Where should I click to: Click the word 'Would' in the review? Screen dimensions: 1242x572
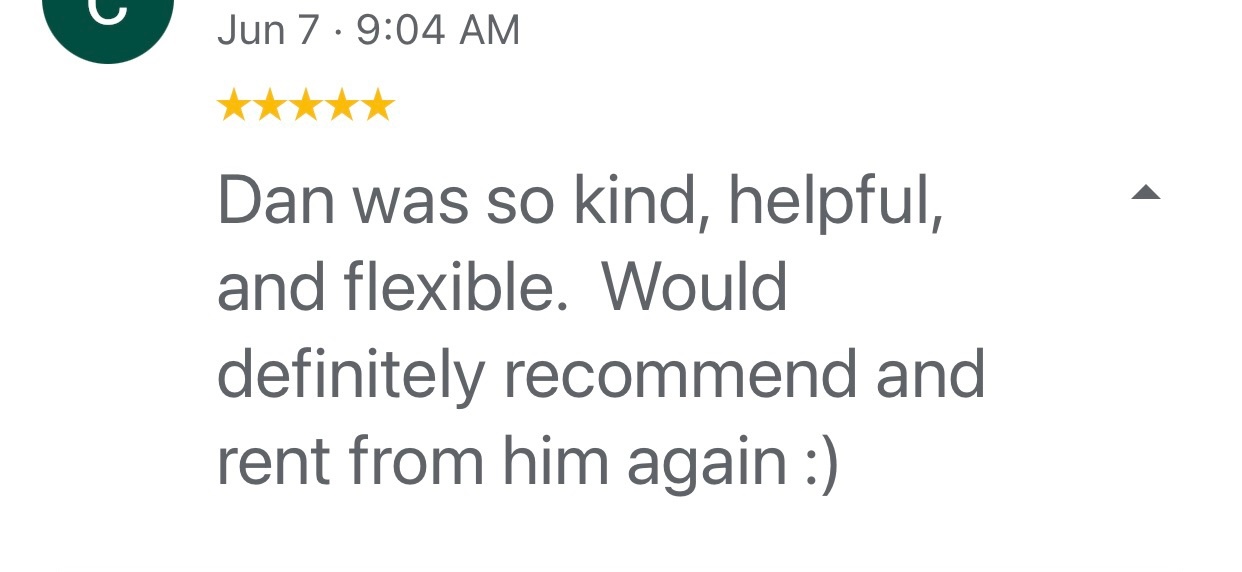pyautogui.click(x=695, y=288)
